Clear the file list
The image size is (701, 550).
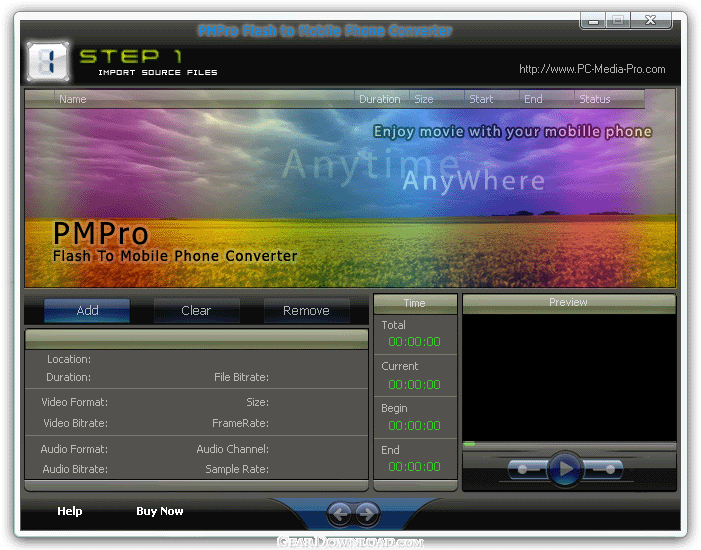[x=196, y=310]
